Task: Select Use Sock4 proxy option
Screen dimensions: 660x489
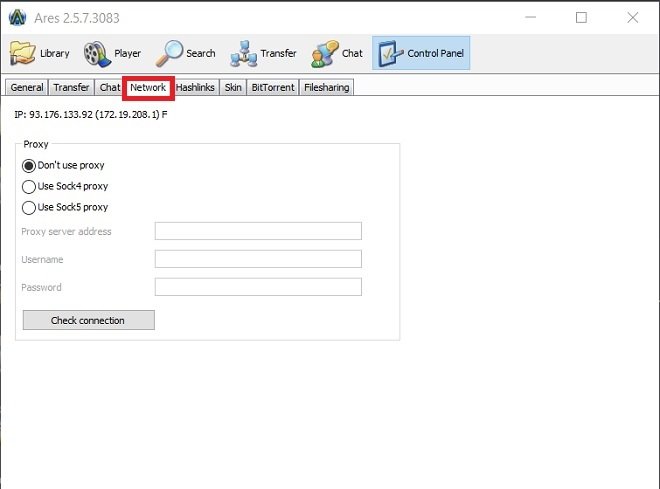Action: pyautogui.click(x=65, y=186)
